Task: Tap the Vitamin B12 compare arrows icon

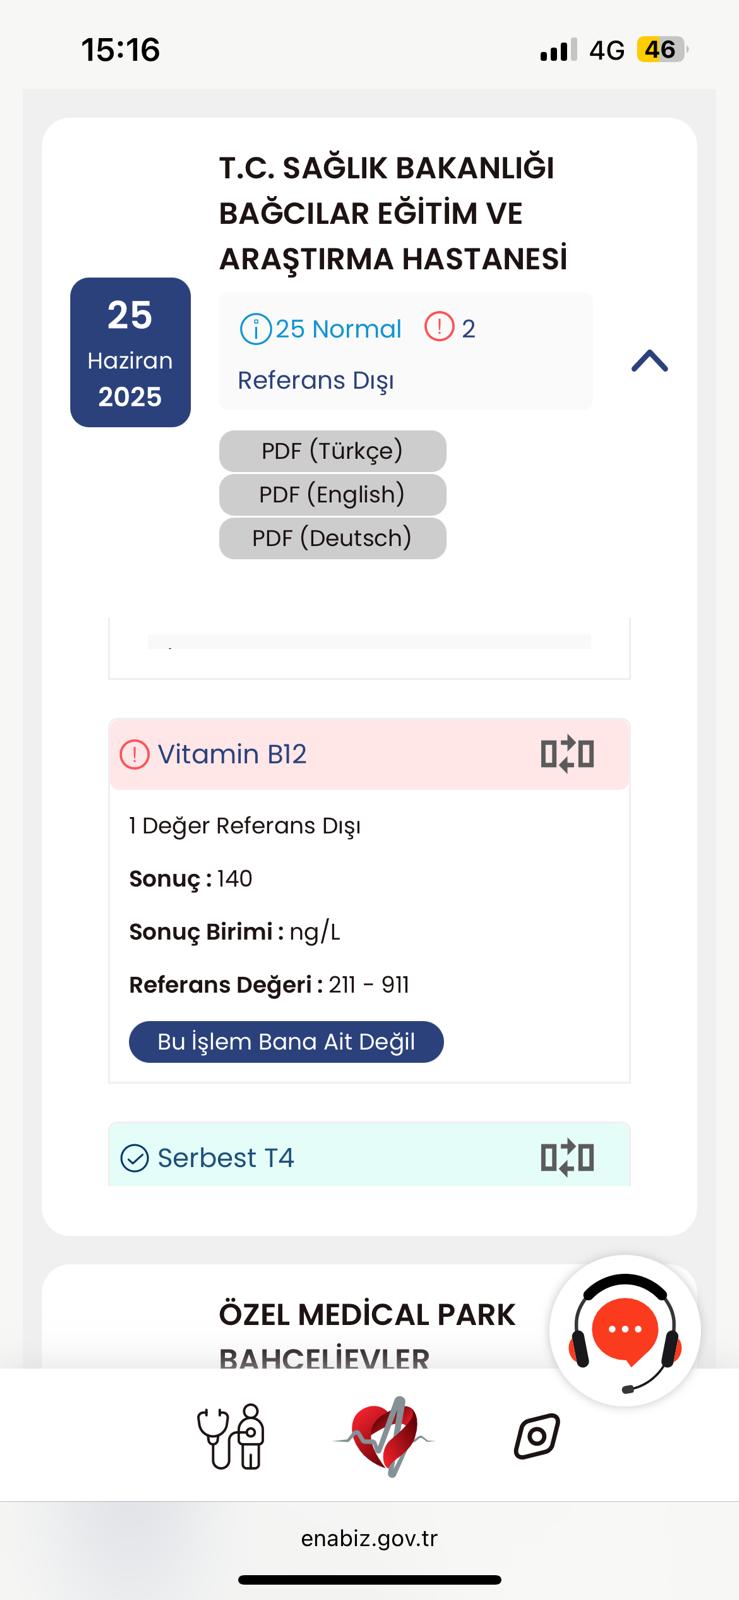Action: [x=567, y=754]
